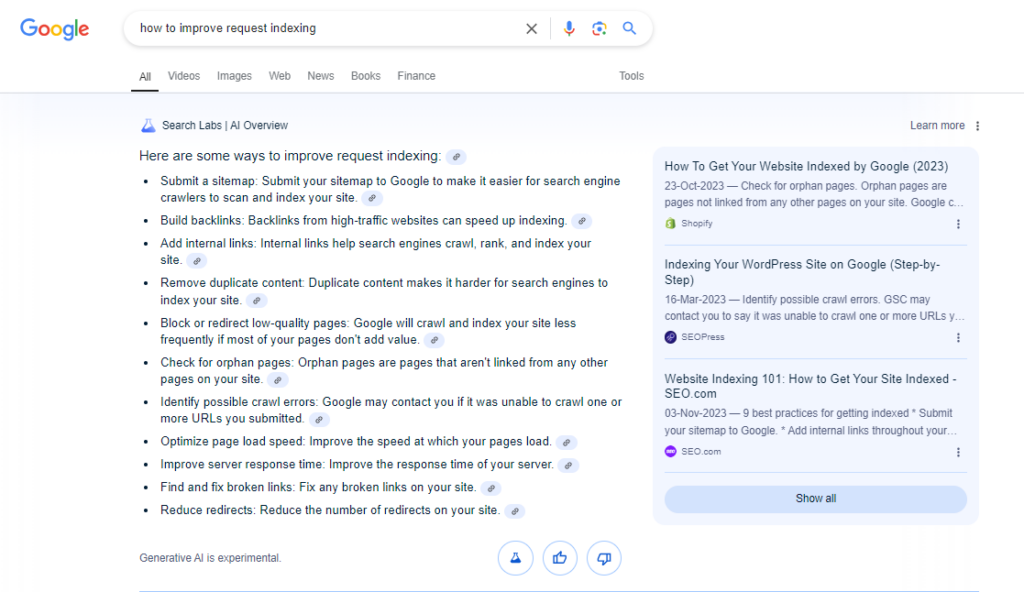
Task: Click link icon after Identify possible crawl errors
Action: 319,419
